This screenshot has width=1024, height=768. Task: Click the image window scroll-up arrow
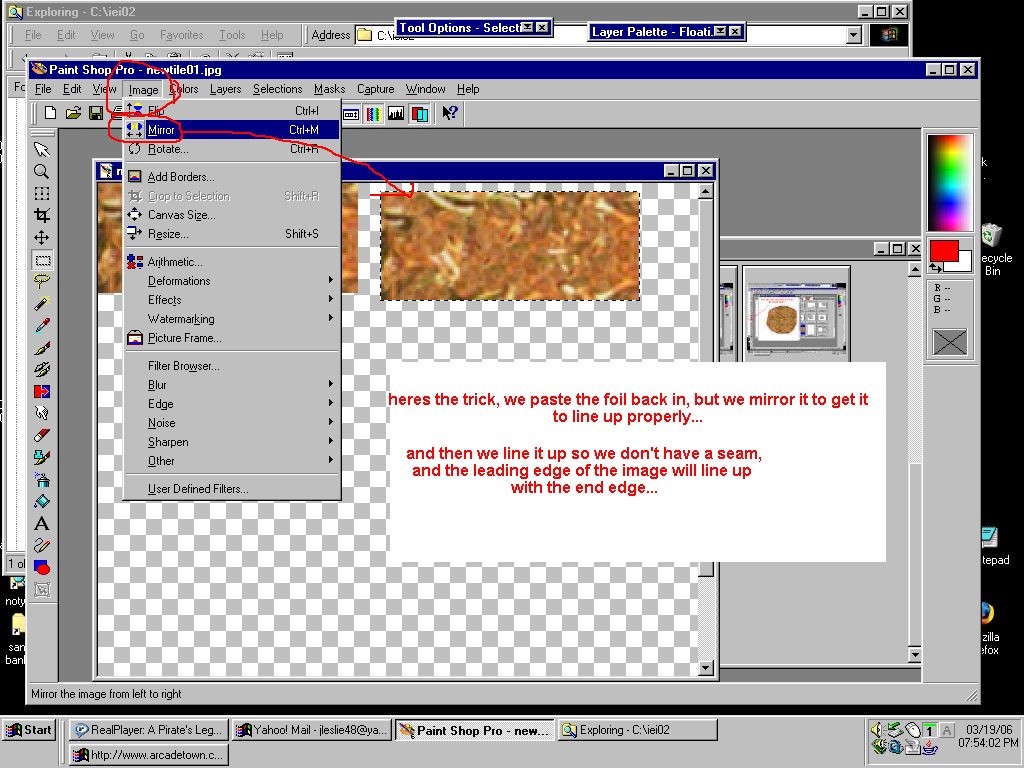point(705,191)
